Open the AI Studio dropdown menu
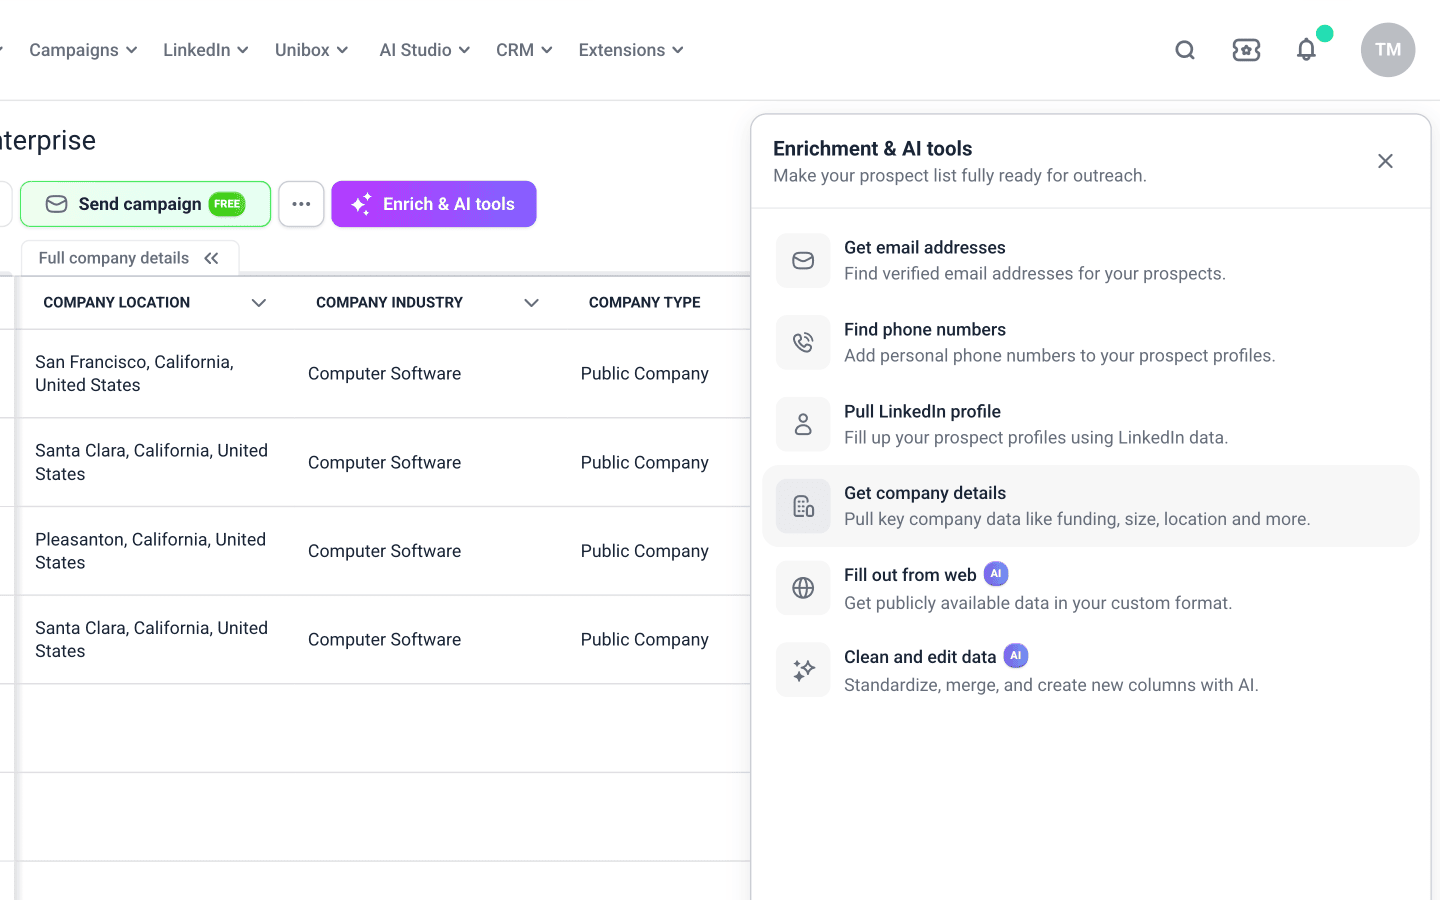The width and height of the screenshot is (1440, 900). (425, 50)
